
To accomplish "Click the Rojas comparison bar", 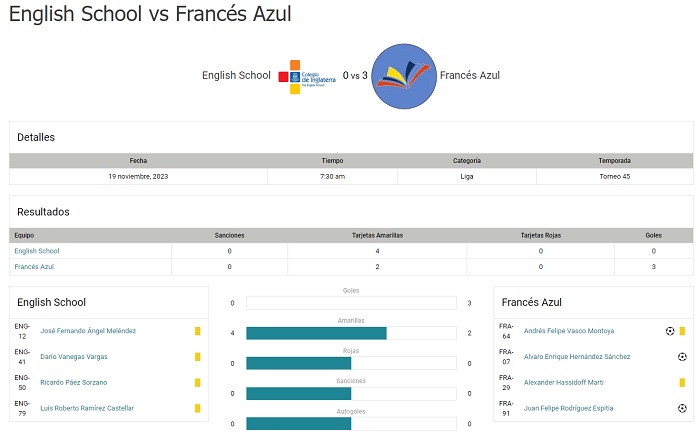I will coord(350,363).
